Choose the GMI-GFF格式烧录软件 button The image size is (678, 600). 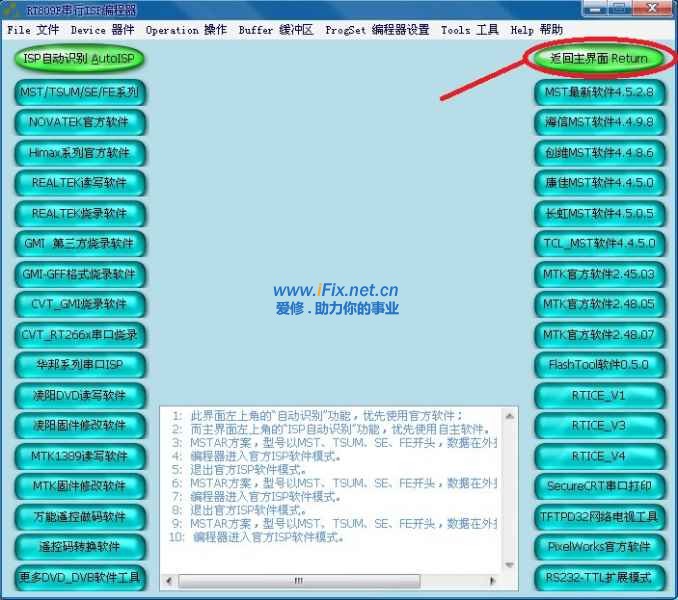tap(80, 274)
